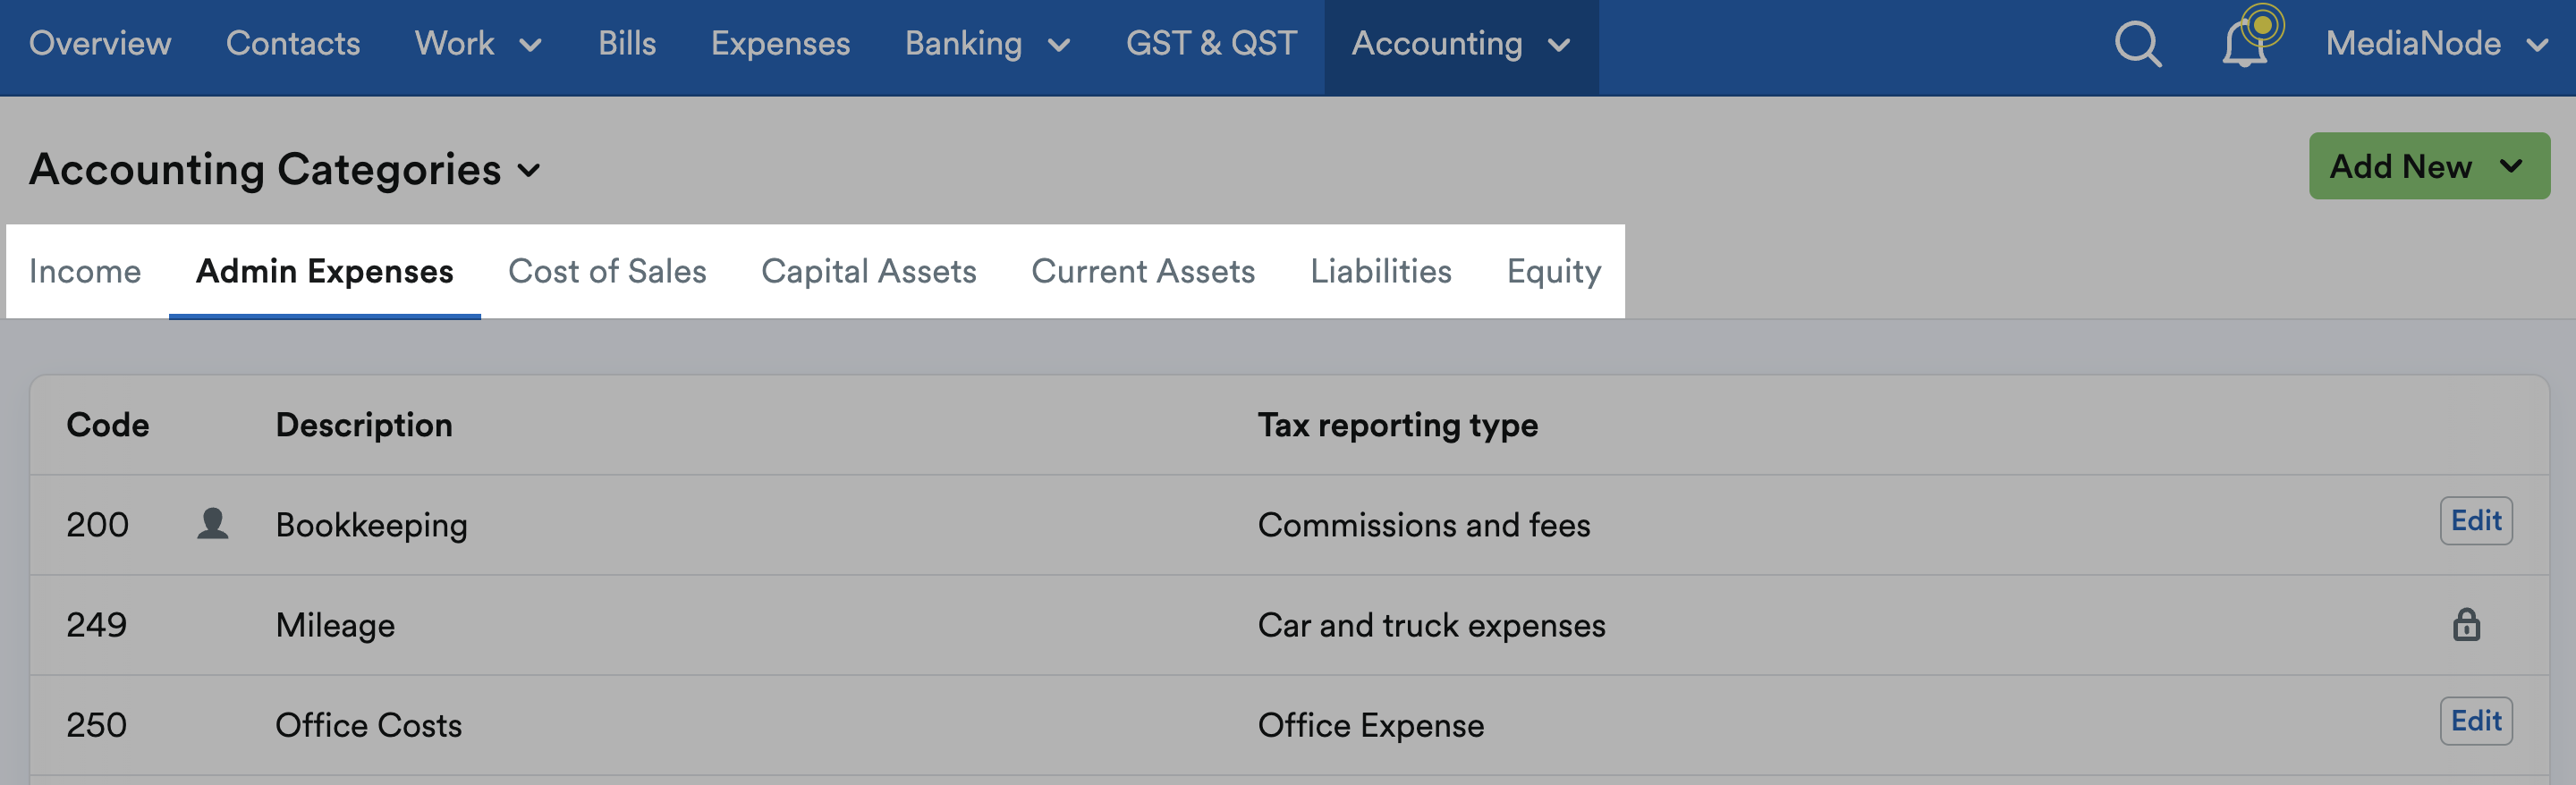The width and height of the screenshot is (2576, 785).
Task: Switch to the Income tab
Action: click(x=85, y=271)
